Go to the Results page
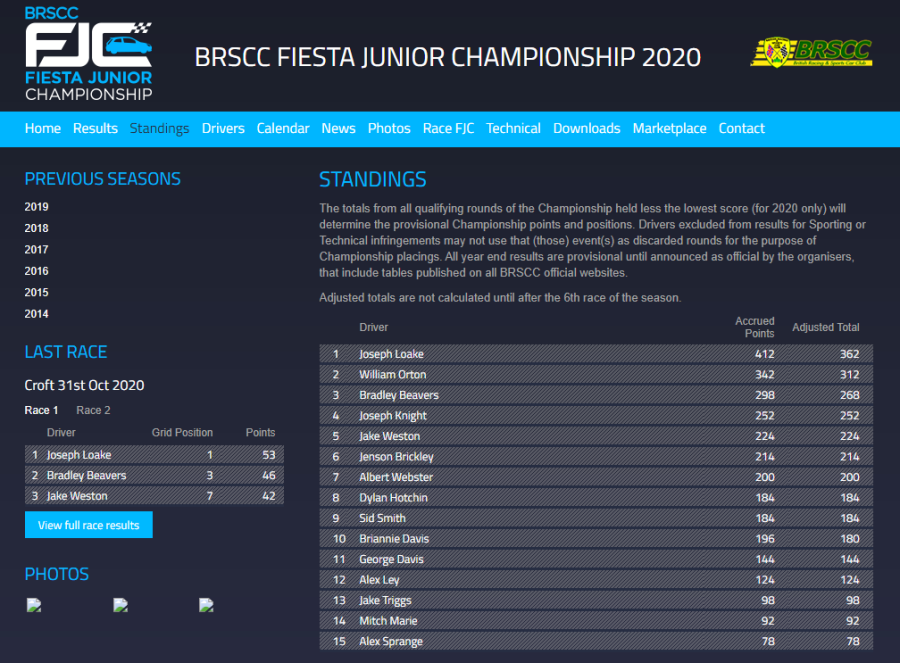The image size is (900, 663). (x=95, y=128)
